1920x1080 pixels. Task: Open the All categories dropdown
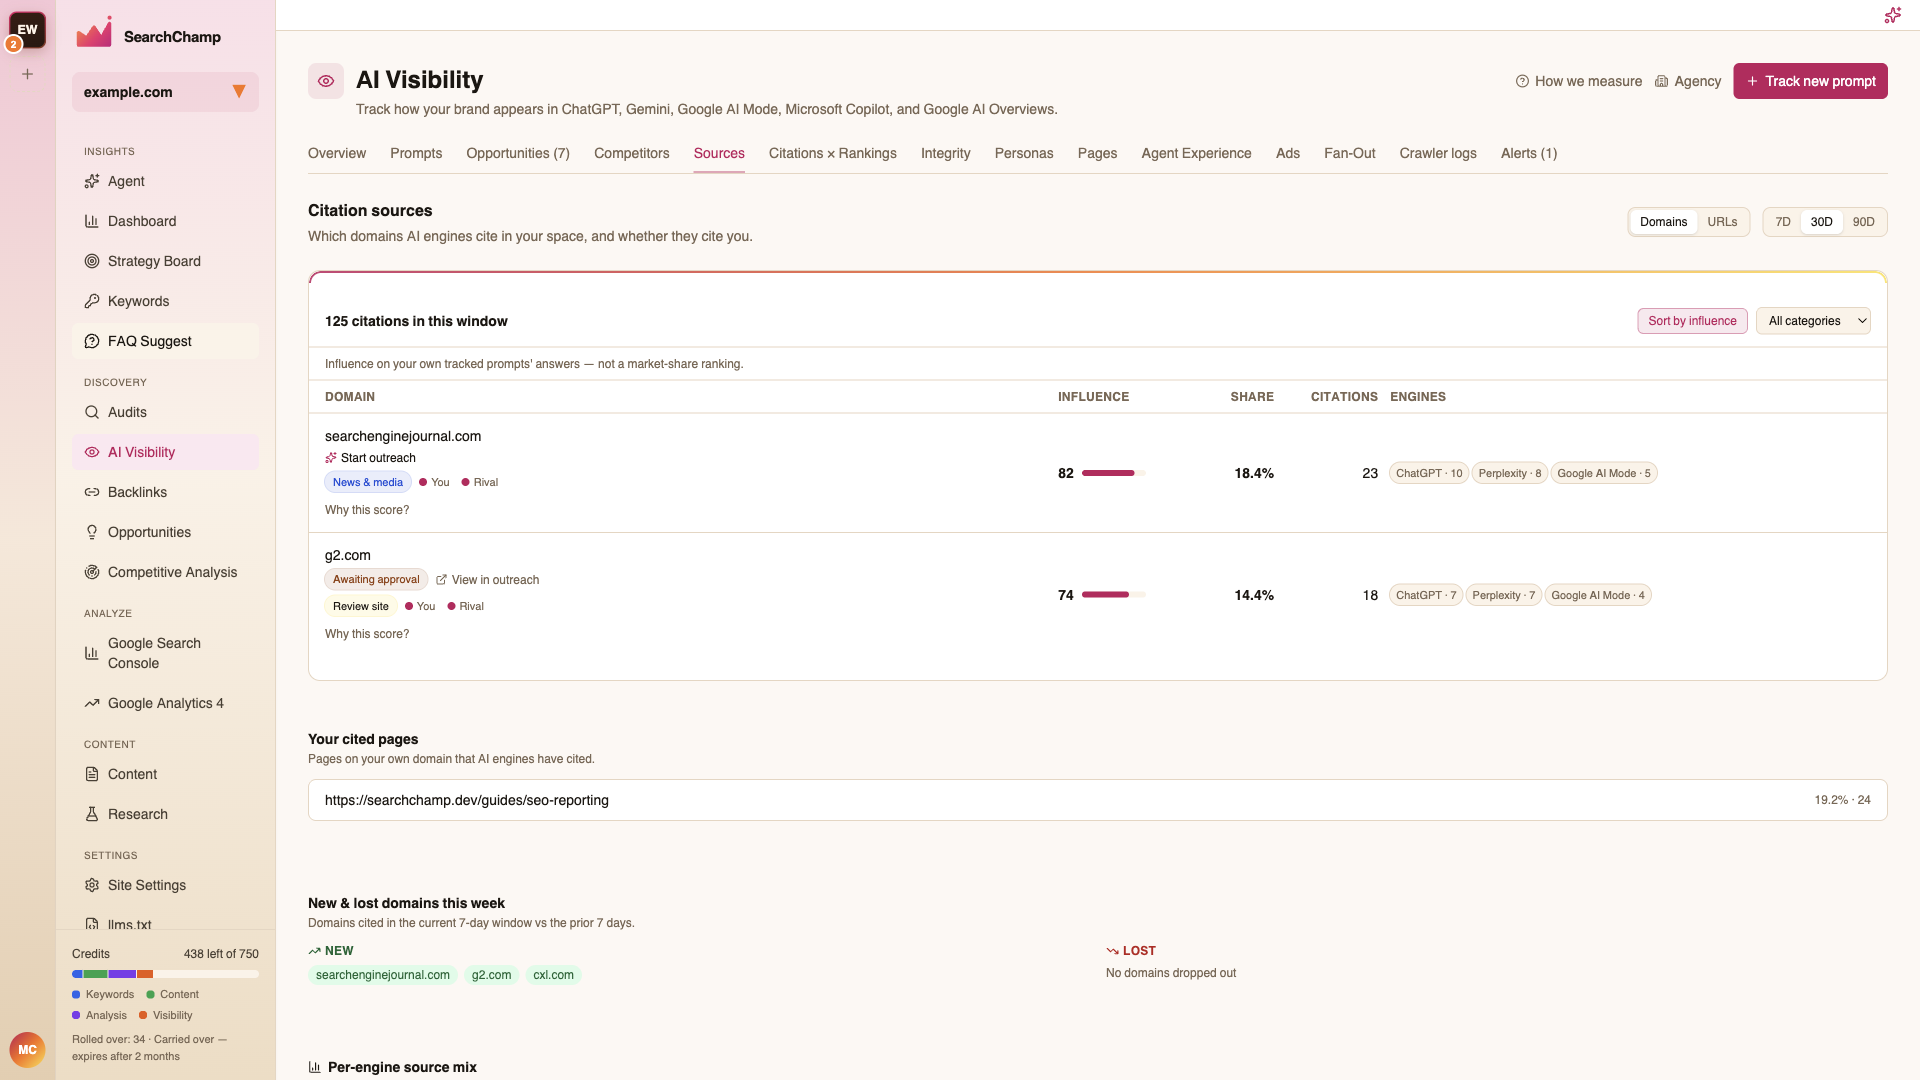[x=1813, y=321]
